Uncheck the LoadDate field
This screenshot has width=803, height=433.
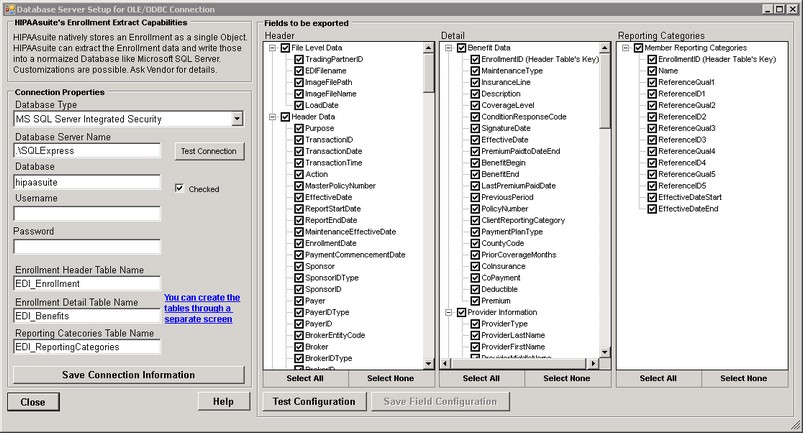(x=299, y=105)
